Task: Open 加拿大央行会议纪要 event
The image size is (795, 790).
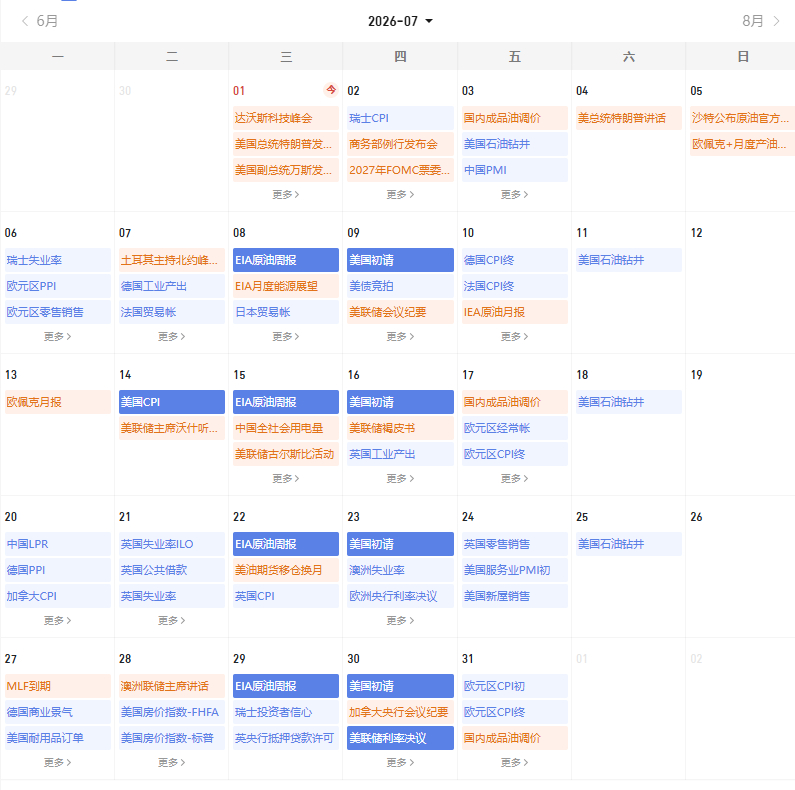Action: 400,712
